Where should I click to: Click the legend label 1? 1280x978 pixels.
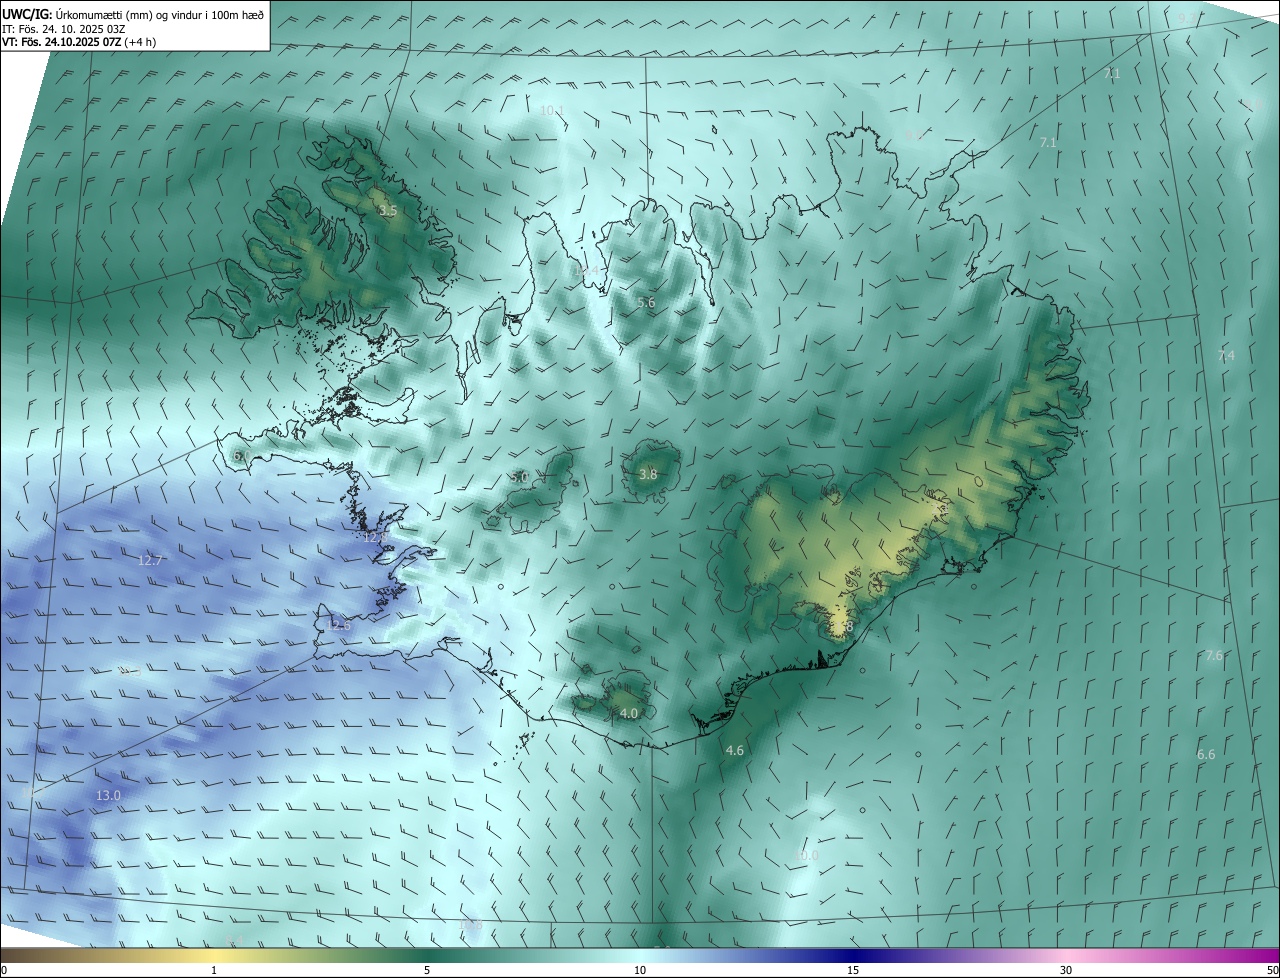tap(214, 970)
